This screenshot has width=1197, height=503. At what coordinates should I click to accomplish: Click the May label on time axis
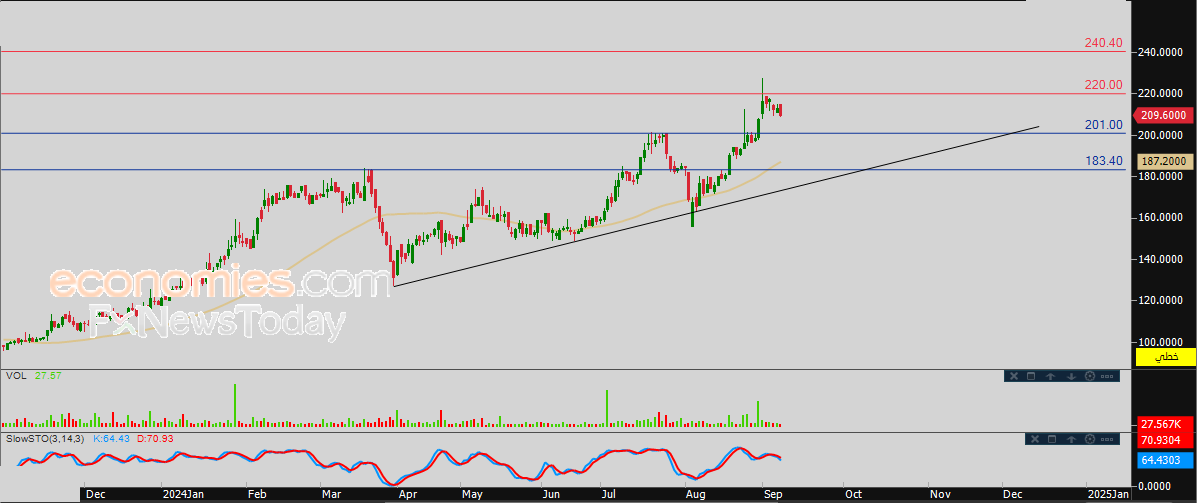click(473, 495)
